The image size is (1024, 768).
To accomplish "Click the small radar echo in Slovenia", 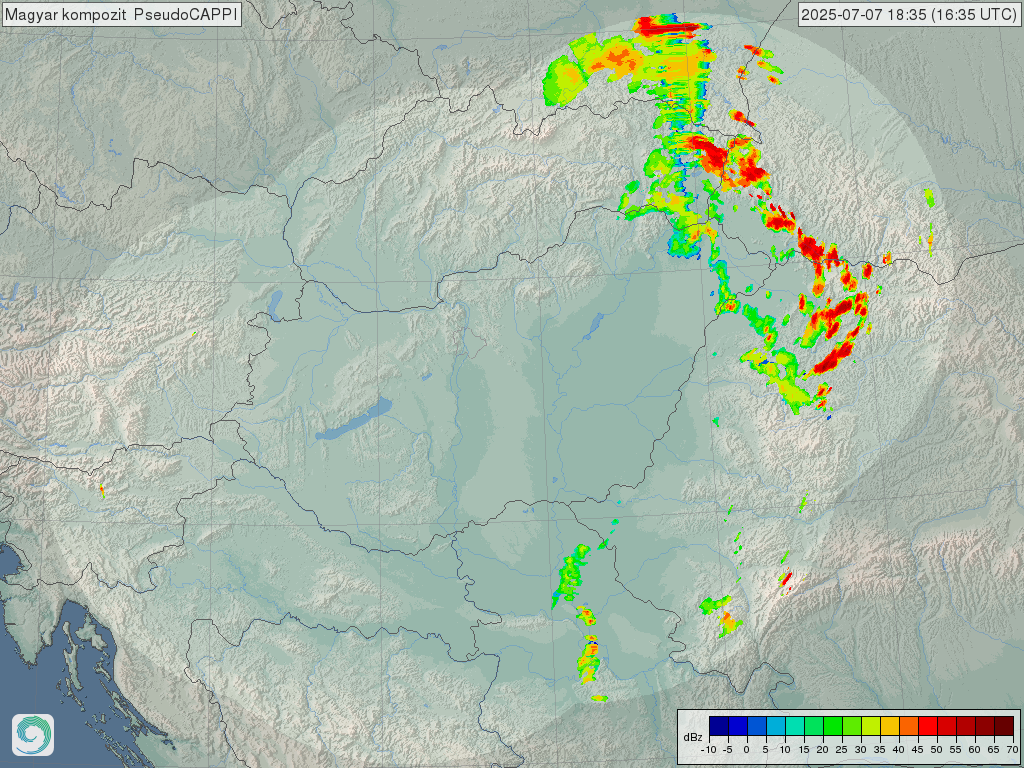I will coord(102,491).
